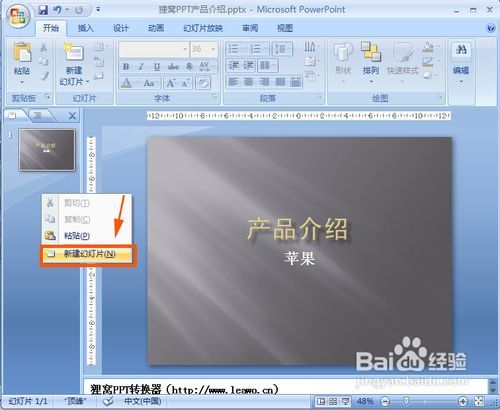The image size is (500, 410).
Task: Open character spacing AV dropdown
Action: pos(206,67)
